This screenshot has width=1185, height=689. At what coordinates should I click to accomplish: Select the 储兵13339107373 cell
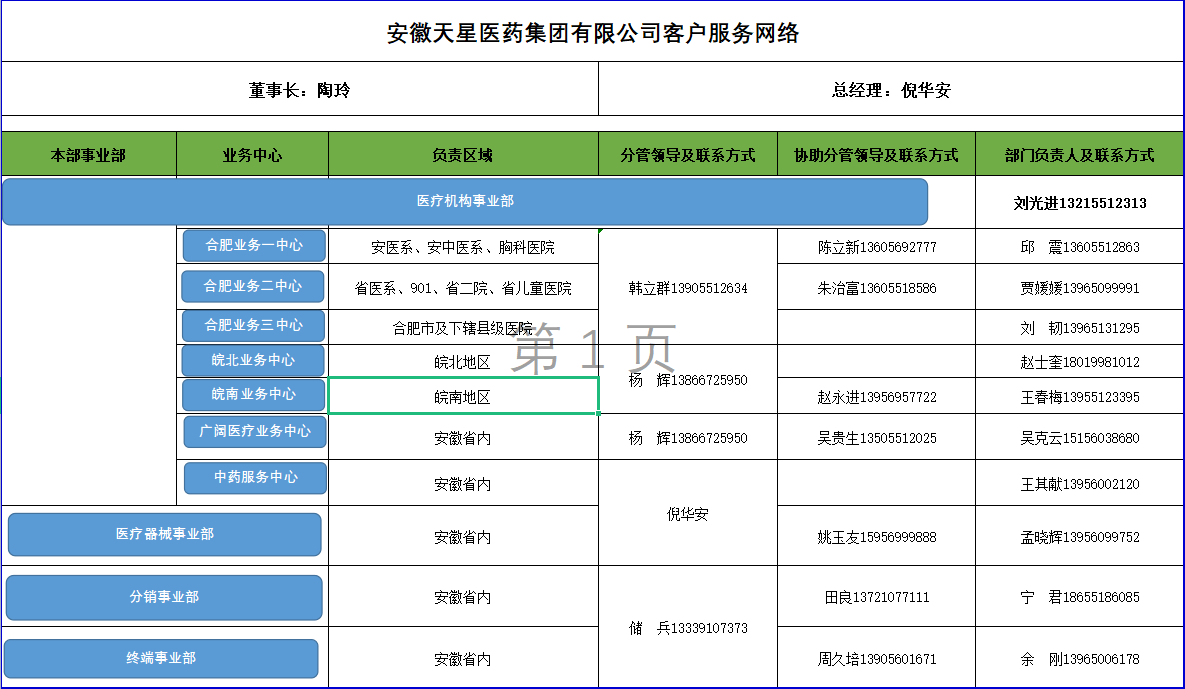[688, 628]
